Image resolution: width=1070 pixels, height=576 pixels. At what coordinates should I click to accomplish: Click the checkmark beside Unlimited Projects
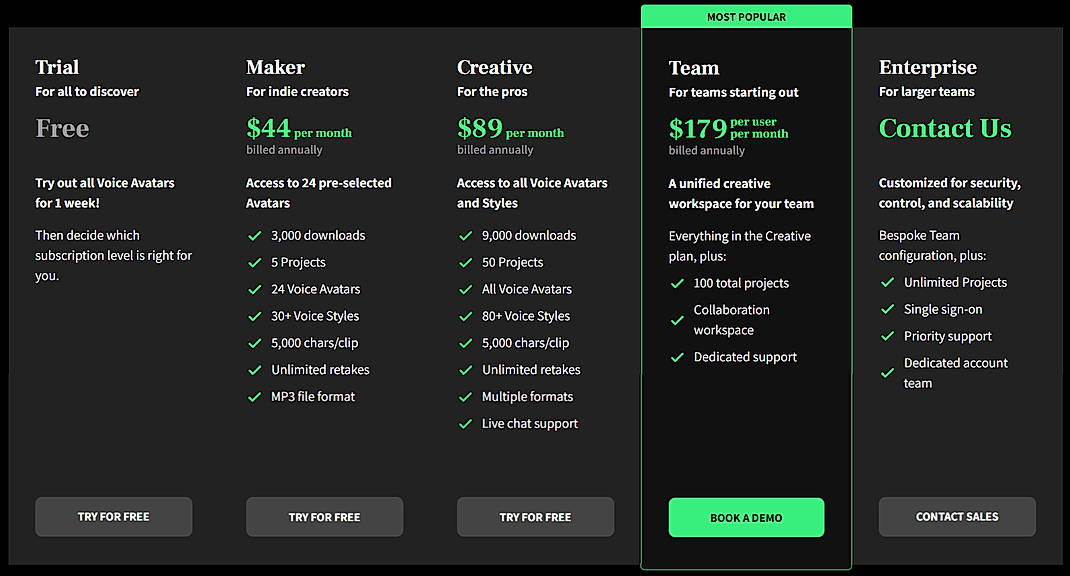coord(887,283)
